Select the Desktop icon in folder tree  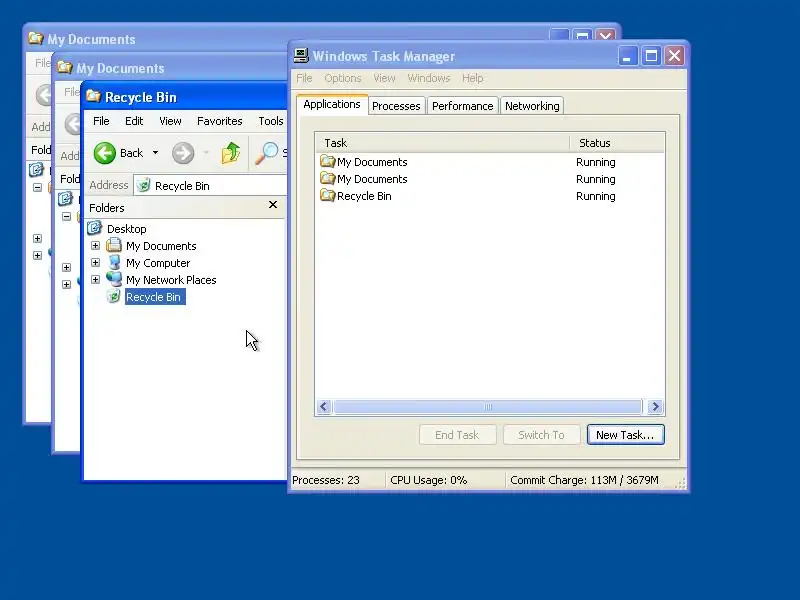(94, 228)
